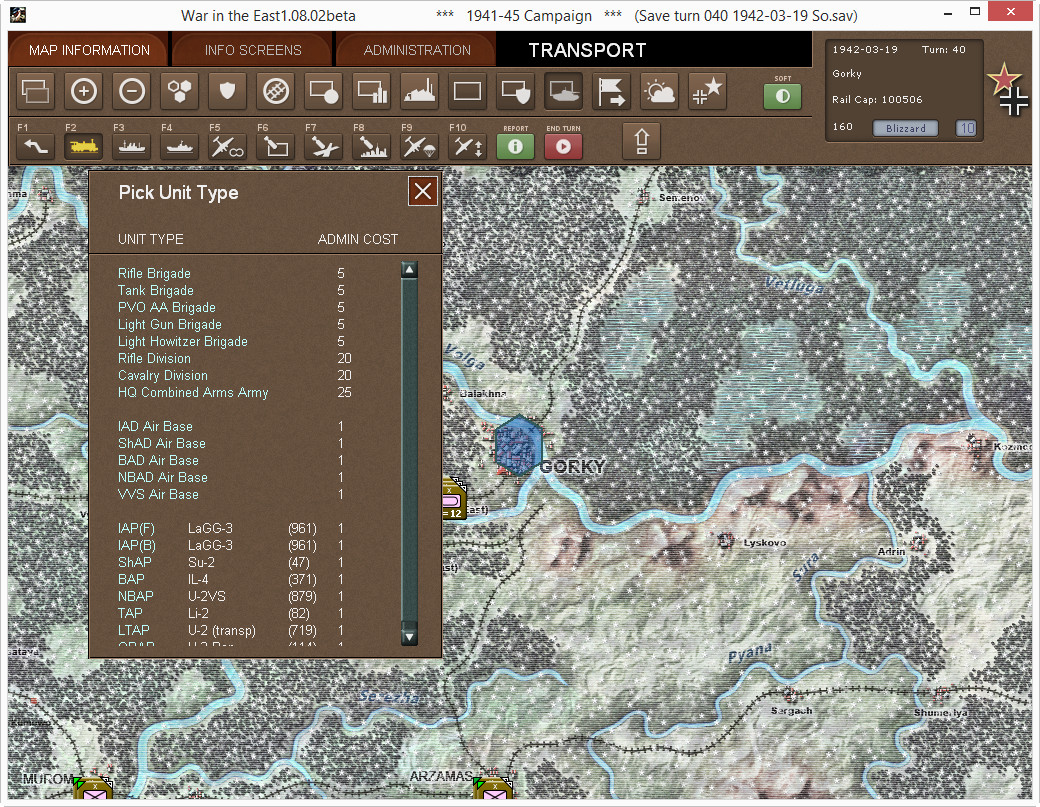Select F6 mode icon

pyautogui.click(x=276, y=146)
